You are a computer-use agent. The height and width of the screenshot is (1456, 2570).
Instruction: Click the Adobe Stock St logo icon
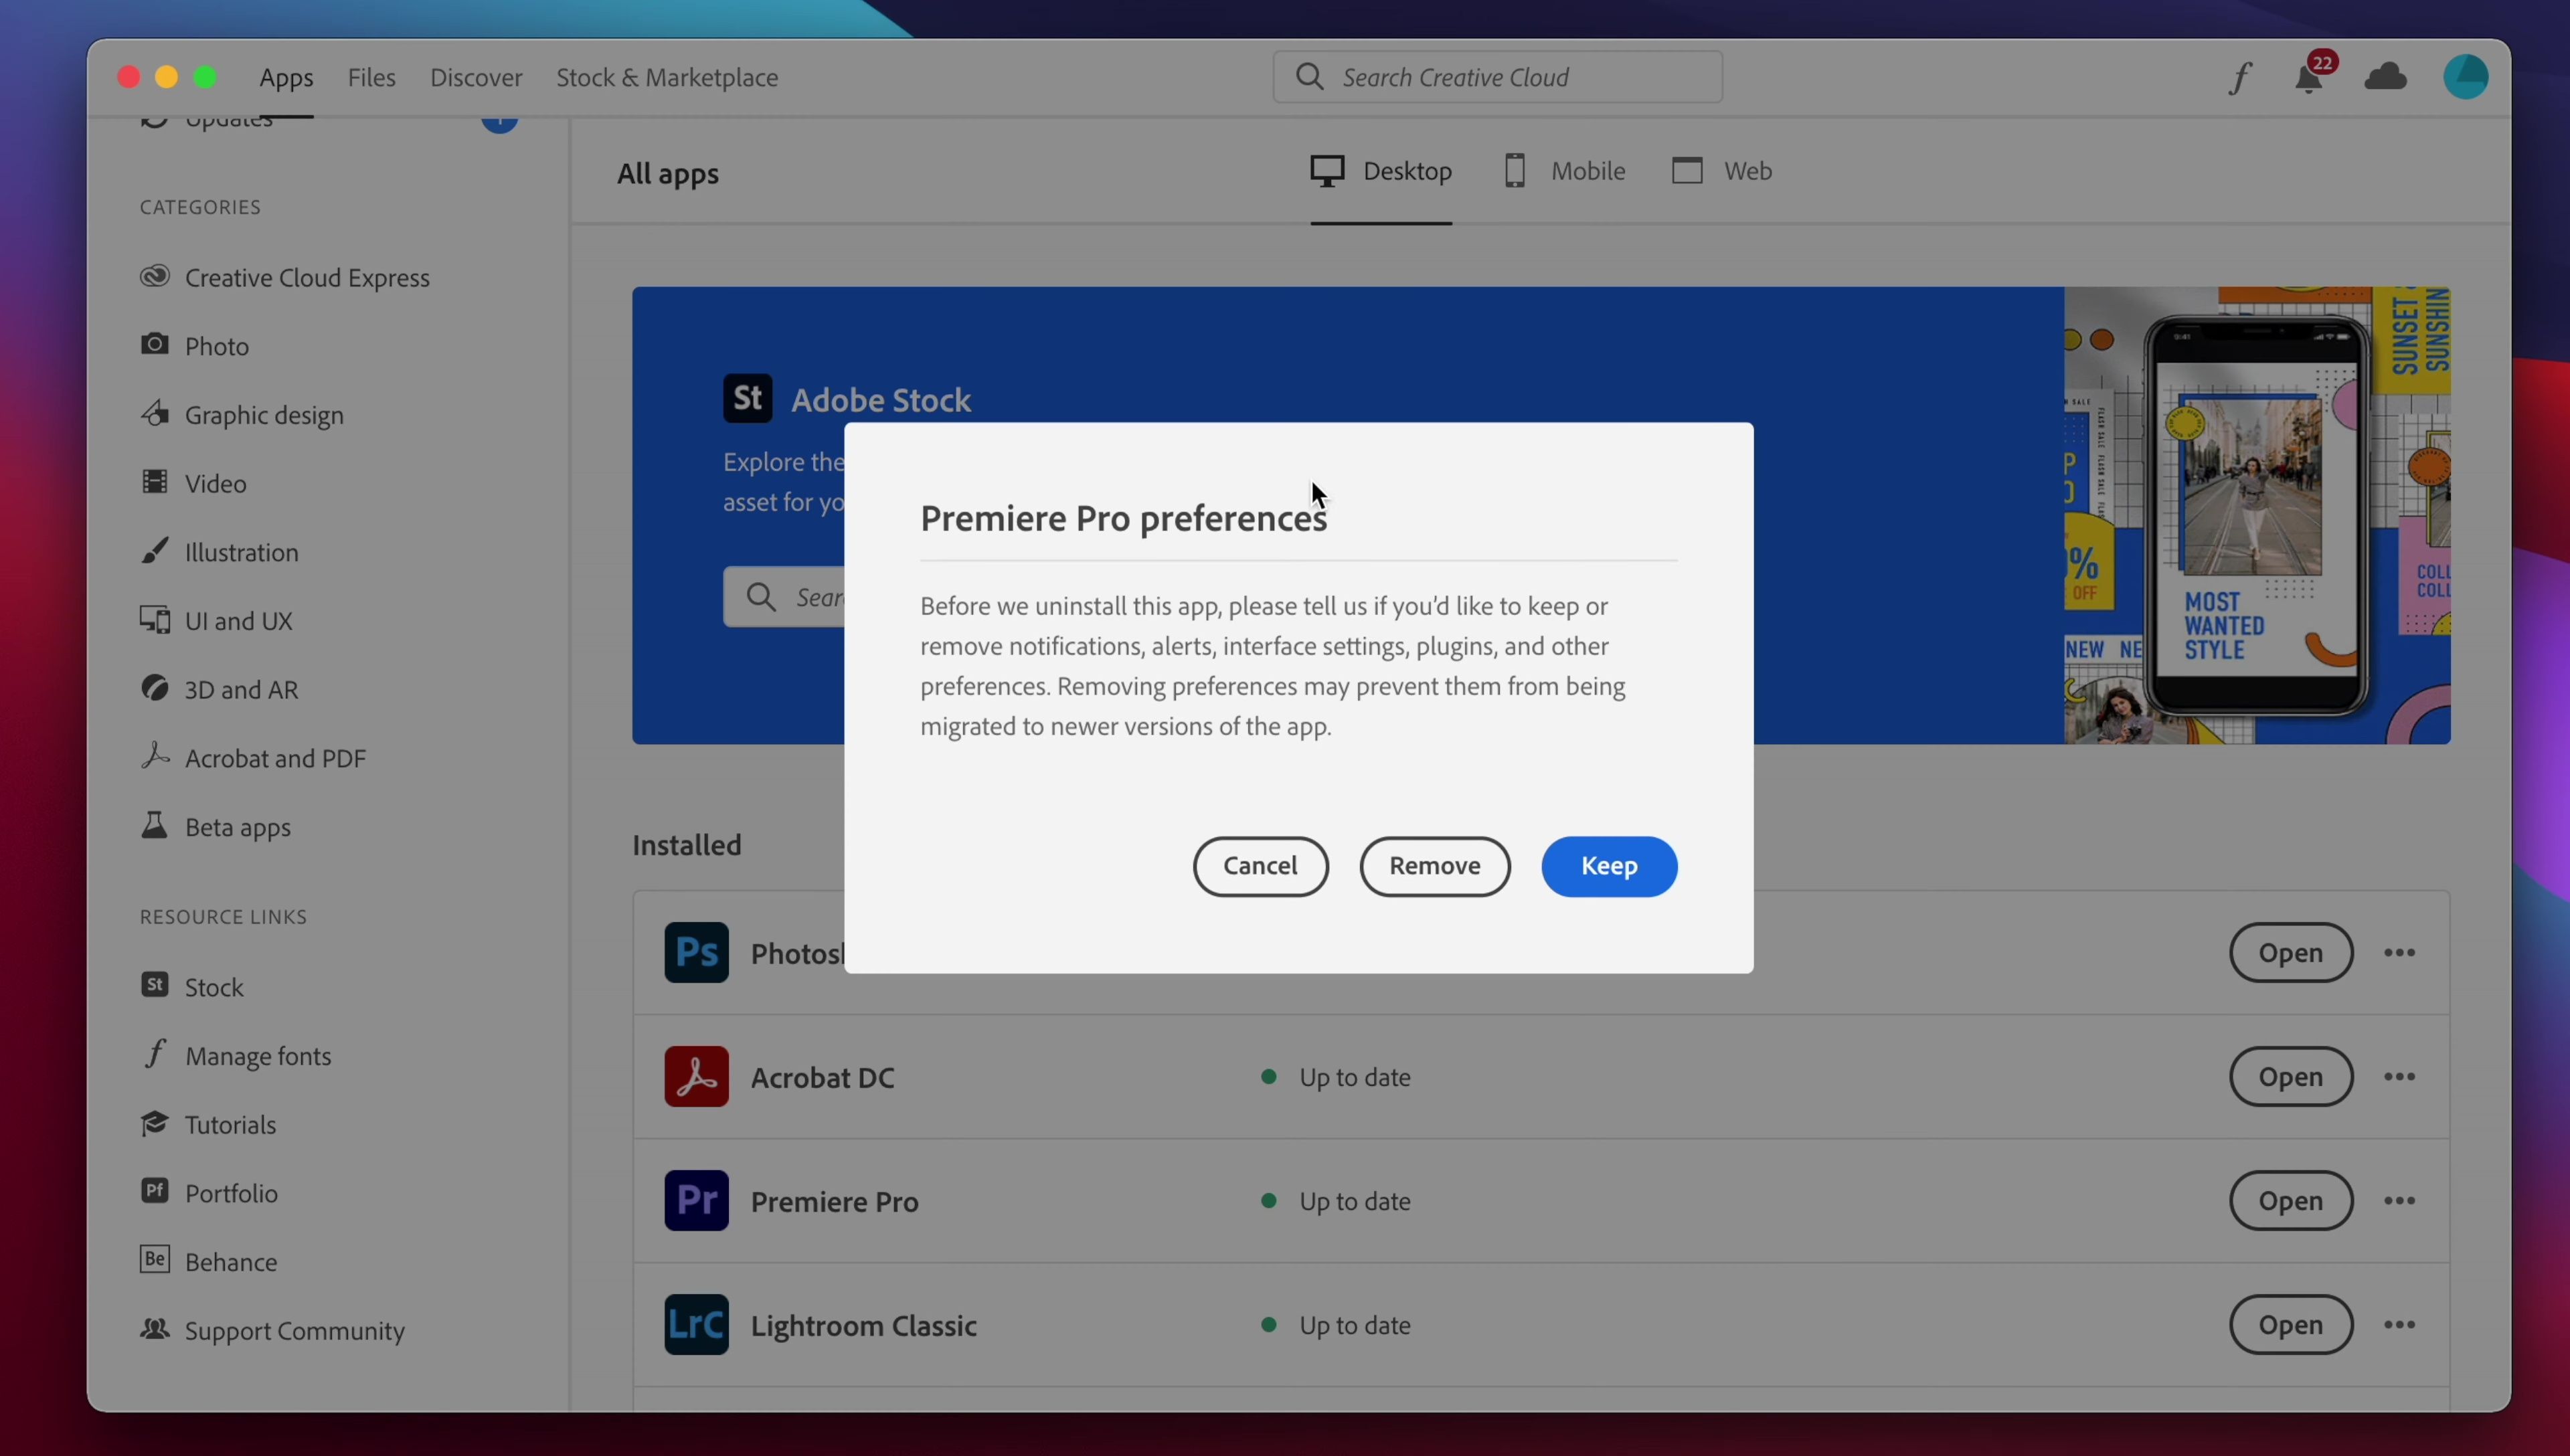pos(747,398)
